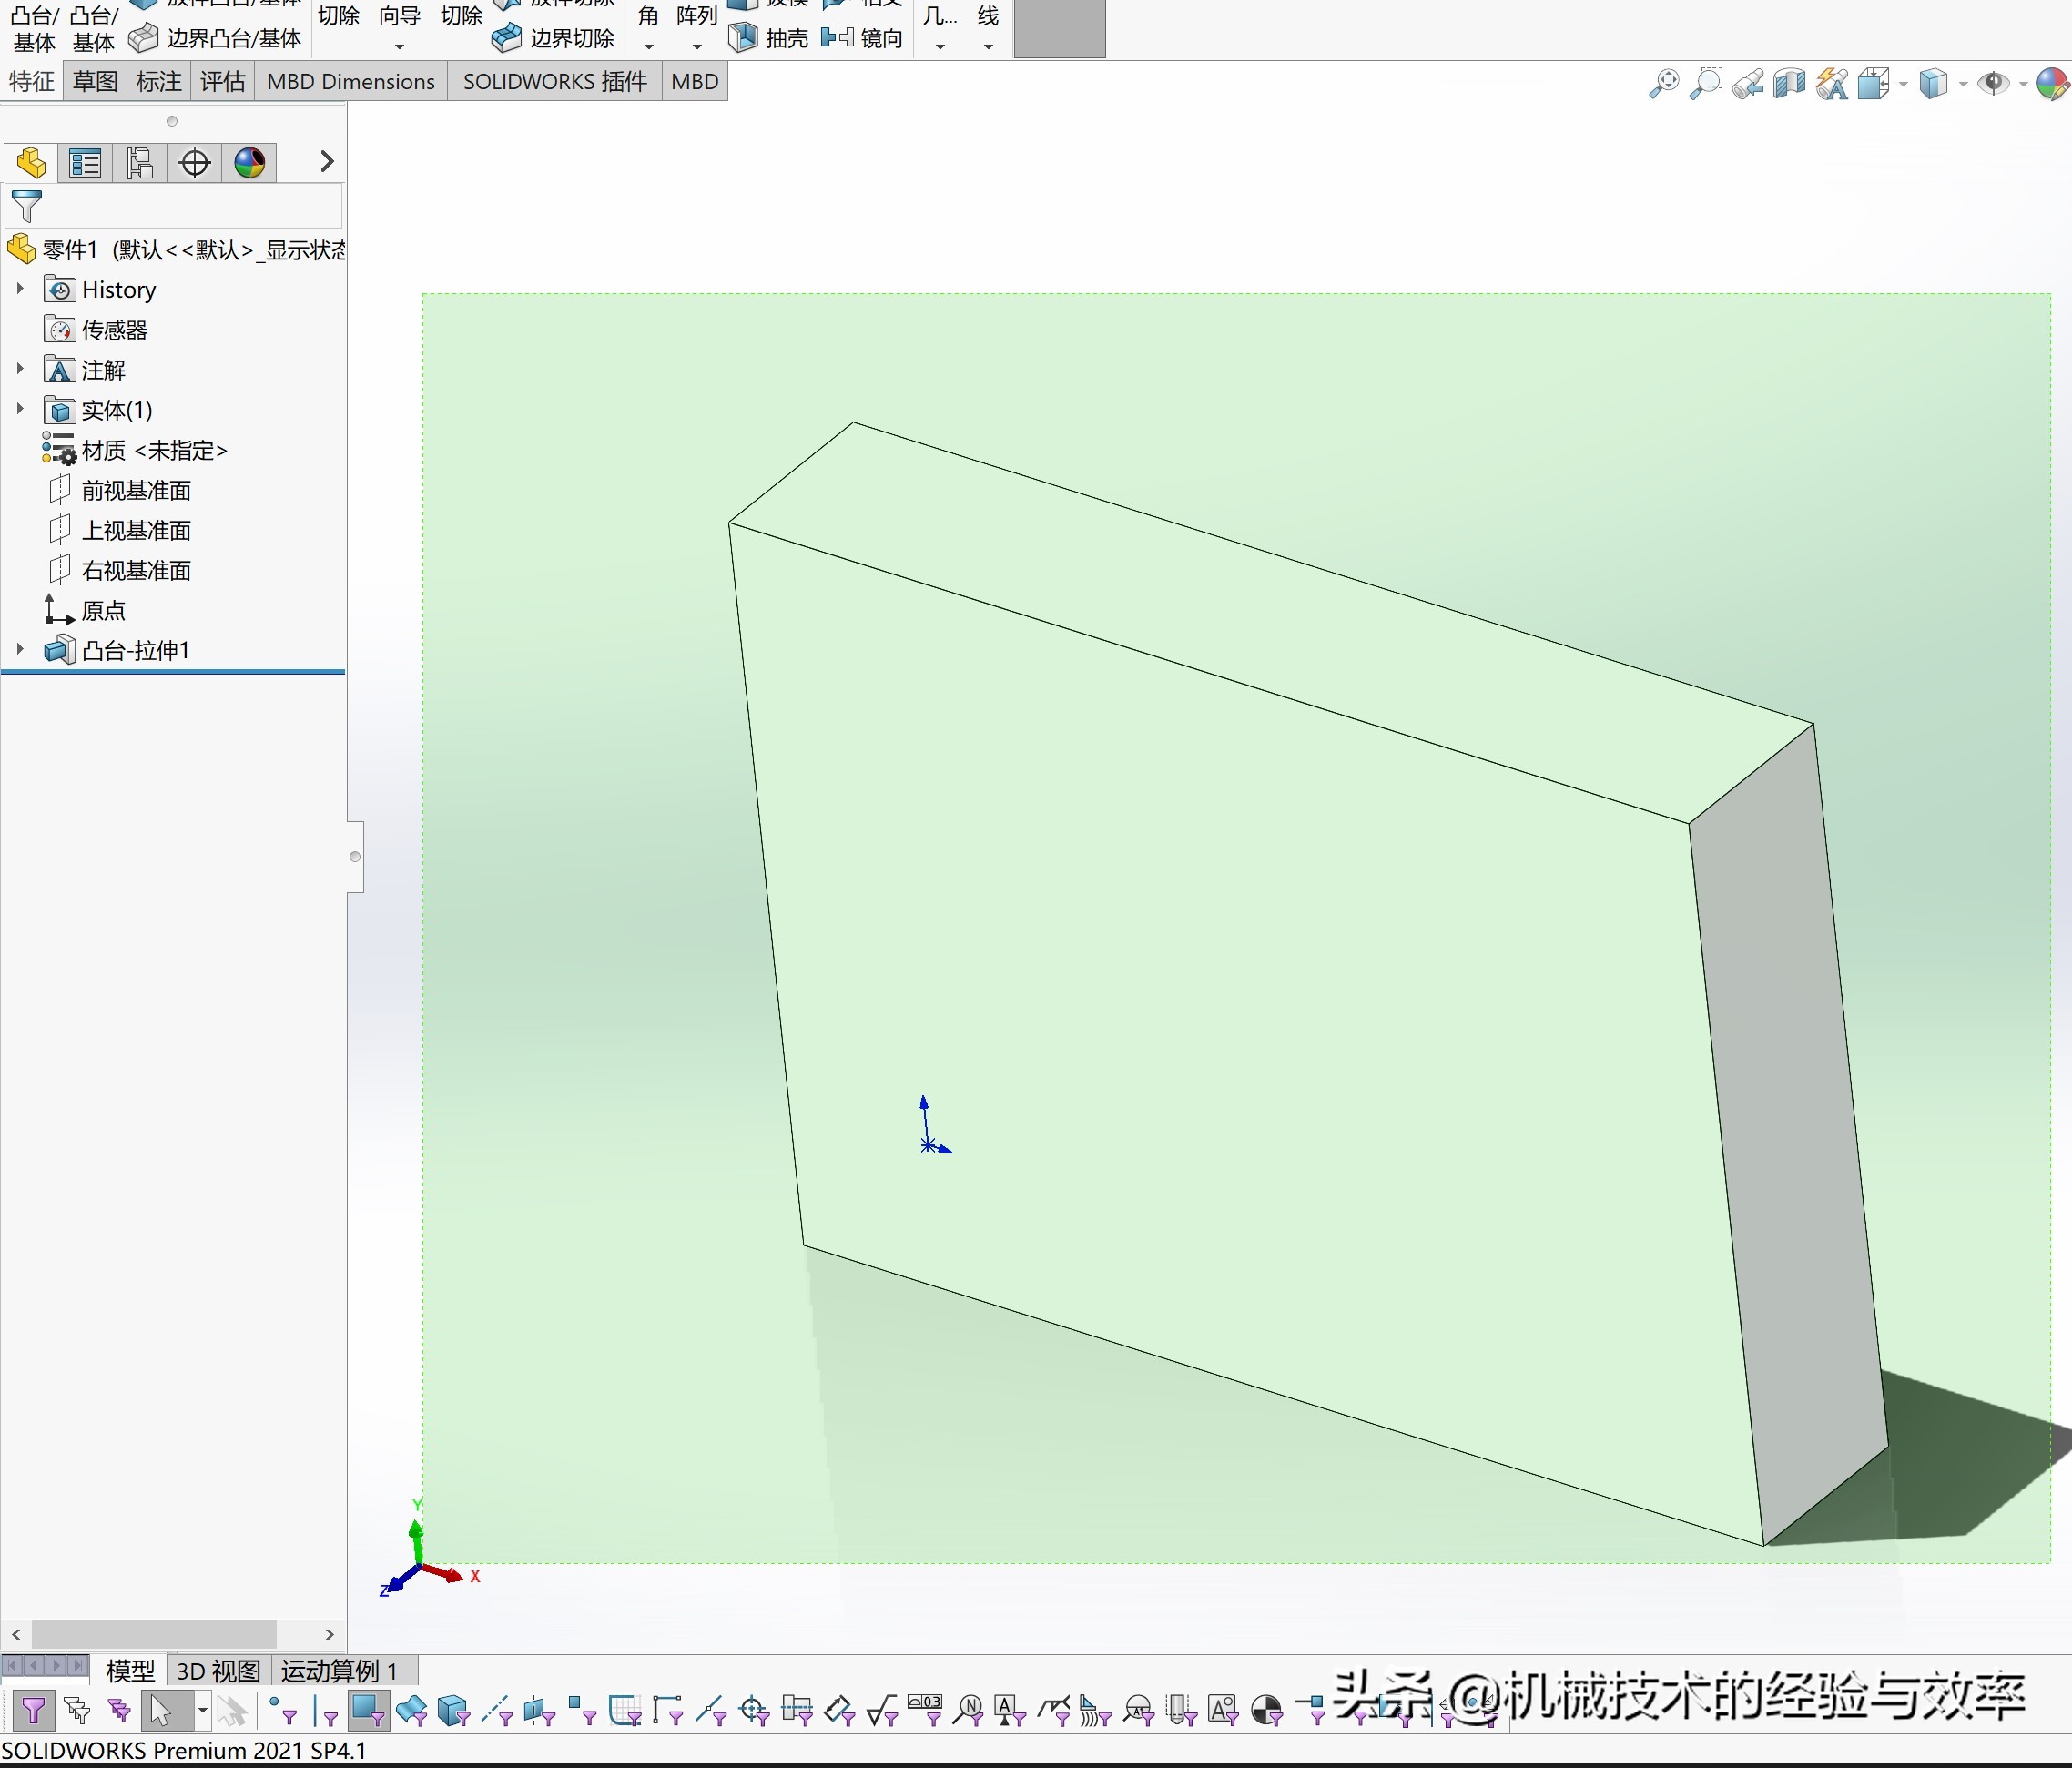Select the Shell (抽壳) tool
The width and height of the screenshot is (2072, 1768).
[768, 38]
